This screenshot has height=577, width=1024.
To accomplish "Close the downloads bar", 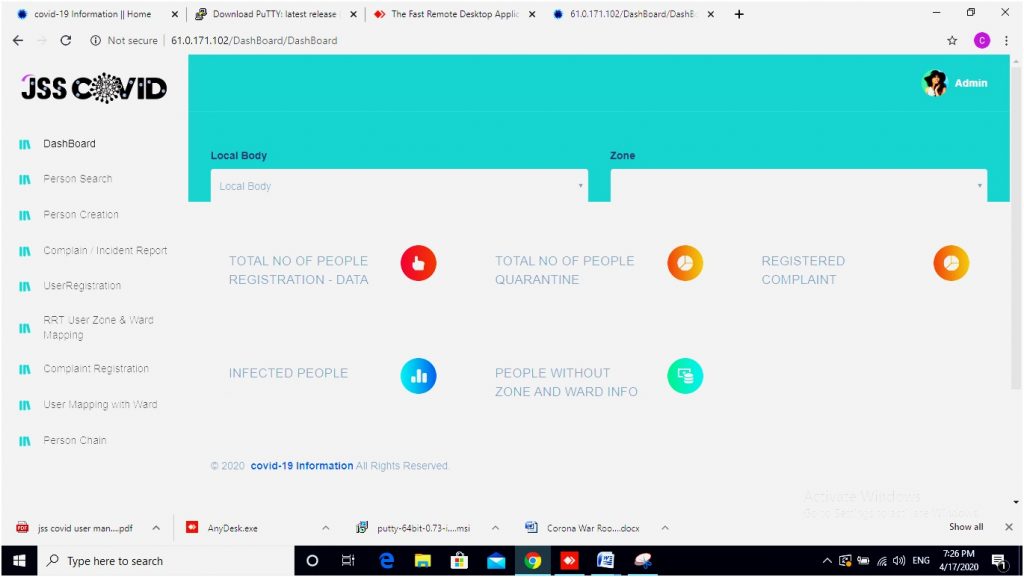I will pos(1009,527).
